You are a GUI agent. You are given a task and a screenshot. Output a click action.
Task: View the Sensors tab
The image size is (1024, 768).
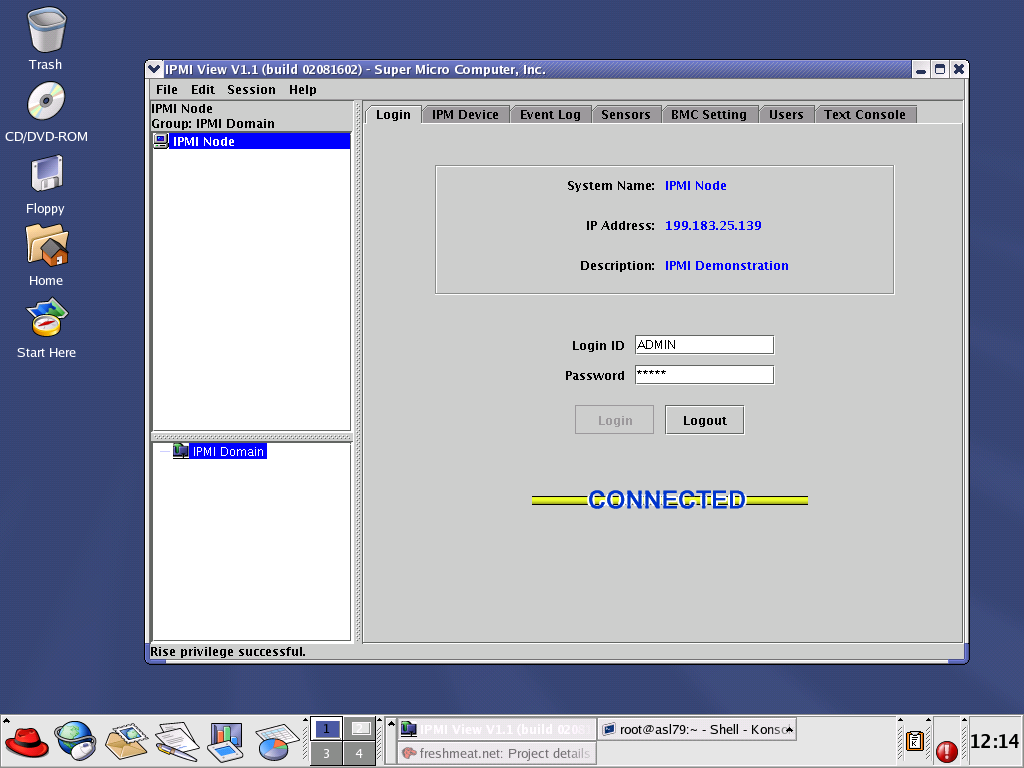(626, 114)
